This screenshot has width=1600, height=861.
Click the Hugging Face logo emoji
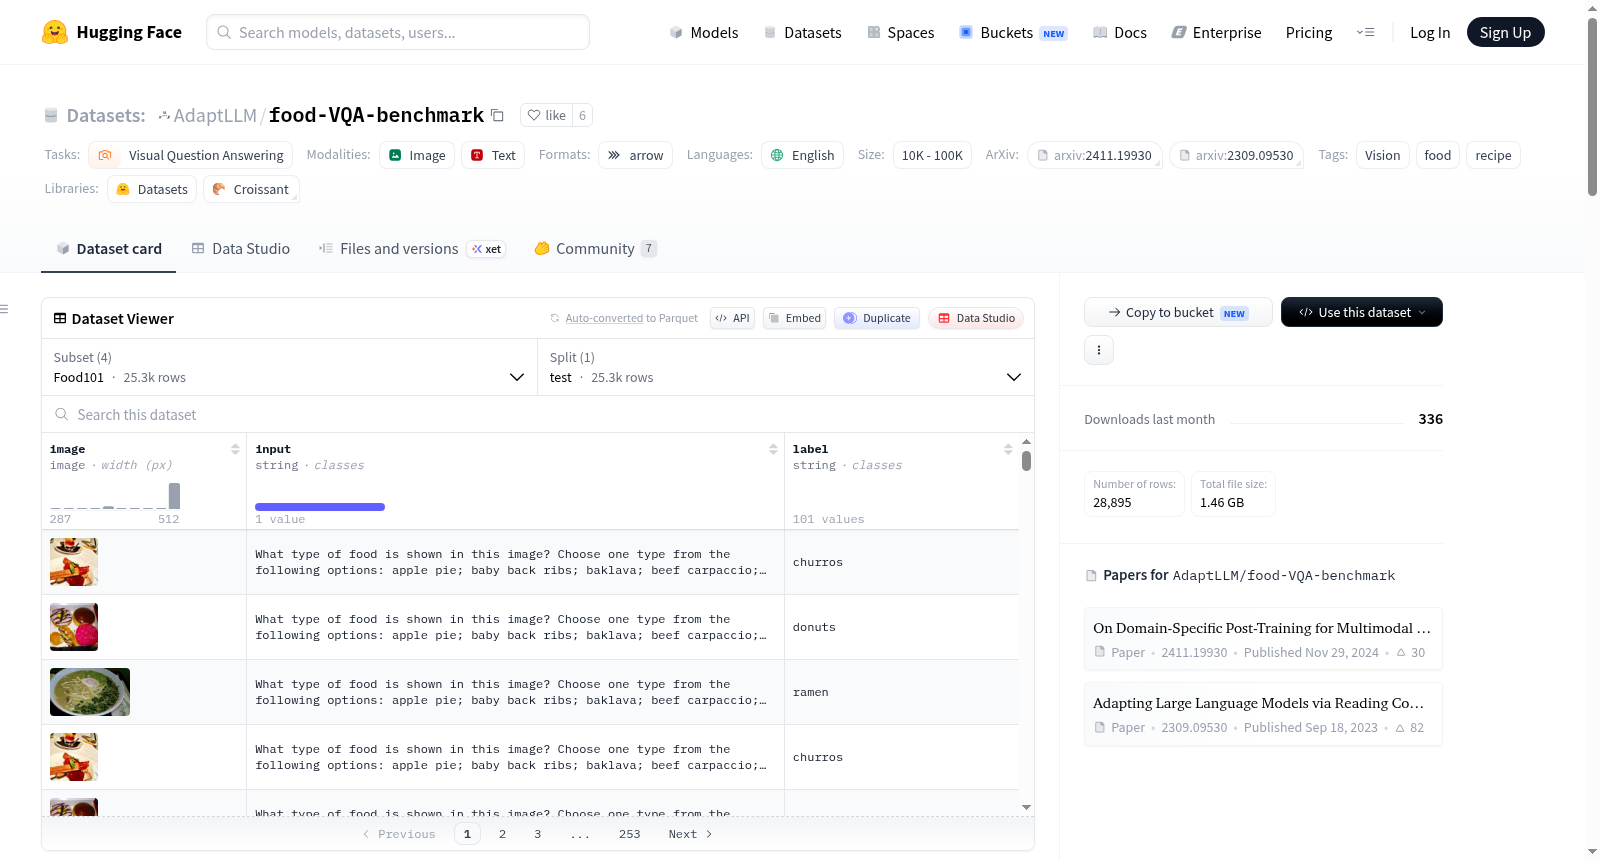coord(55,32)
